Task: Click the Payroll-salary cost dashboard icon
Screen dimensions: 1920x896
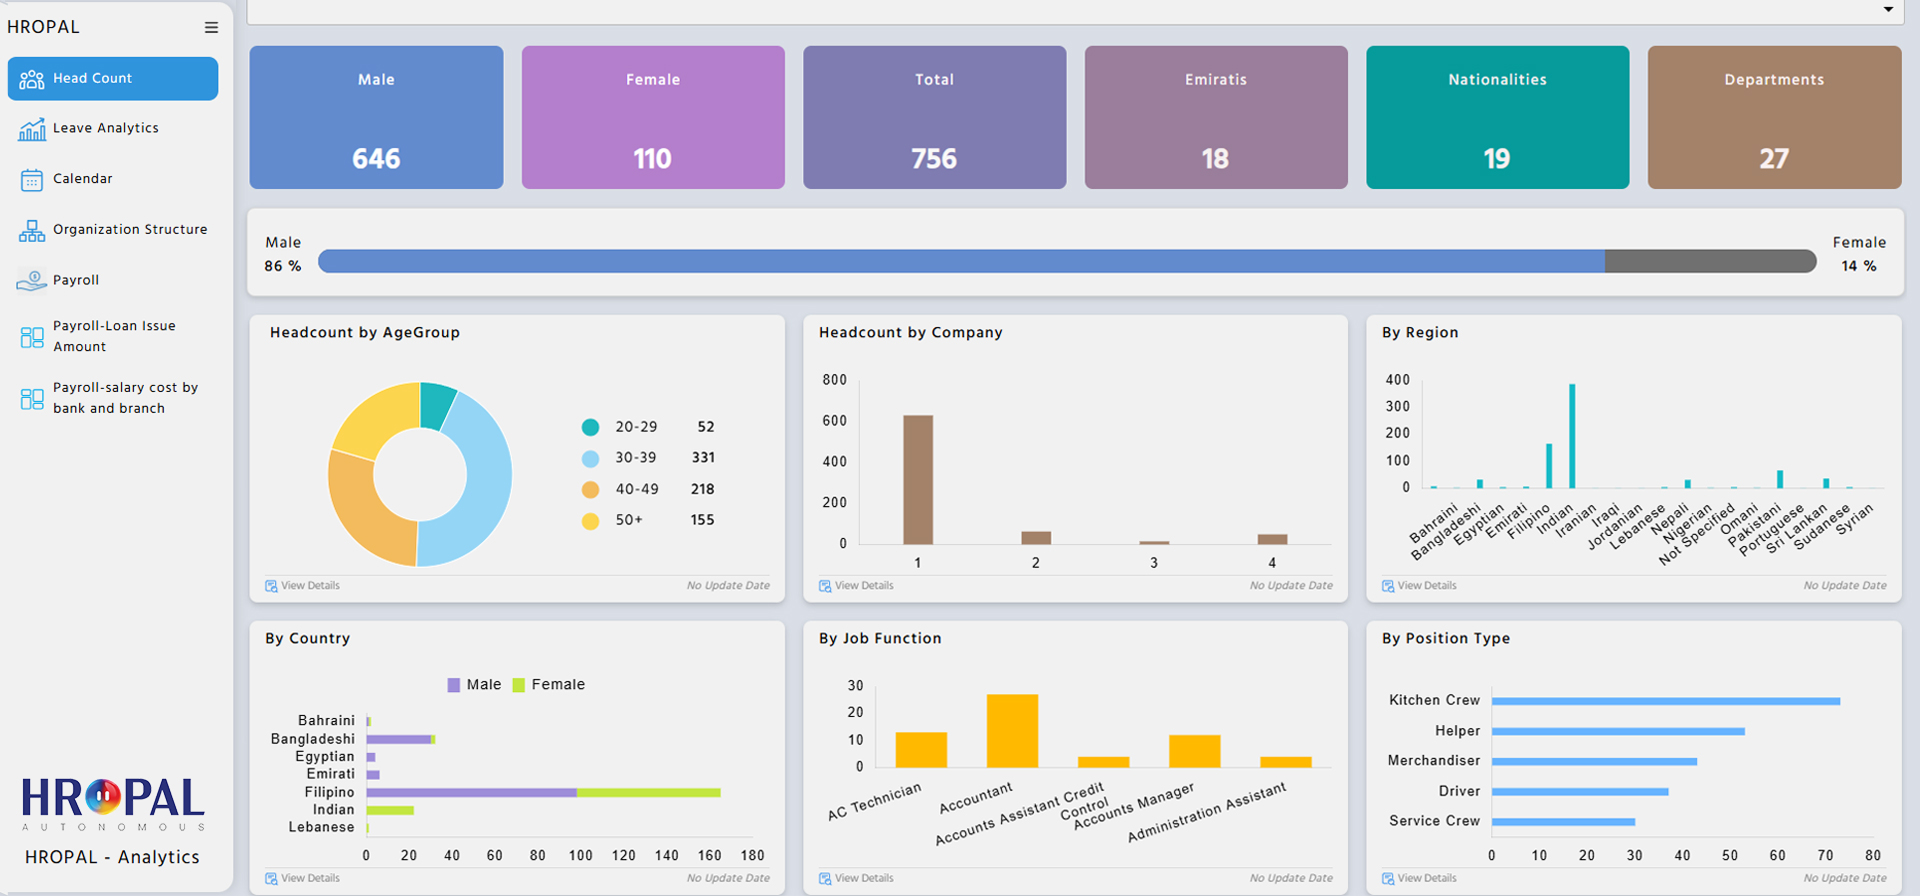Action: pyautogui.click(x=32, y=399)
